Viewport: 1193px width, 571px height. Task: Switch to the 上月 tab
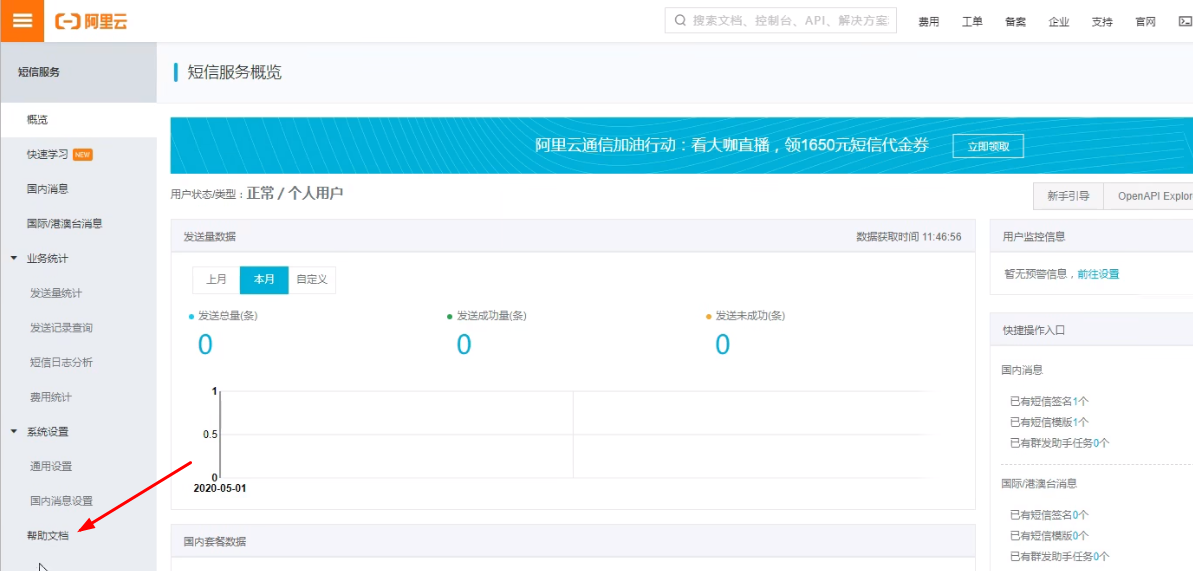[x=216, y=279]
